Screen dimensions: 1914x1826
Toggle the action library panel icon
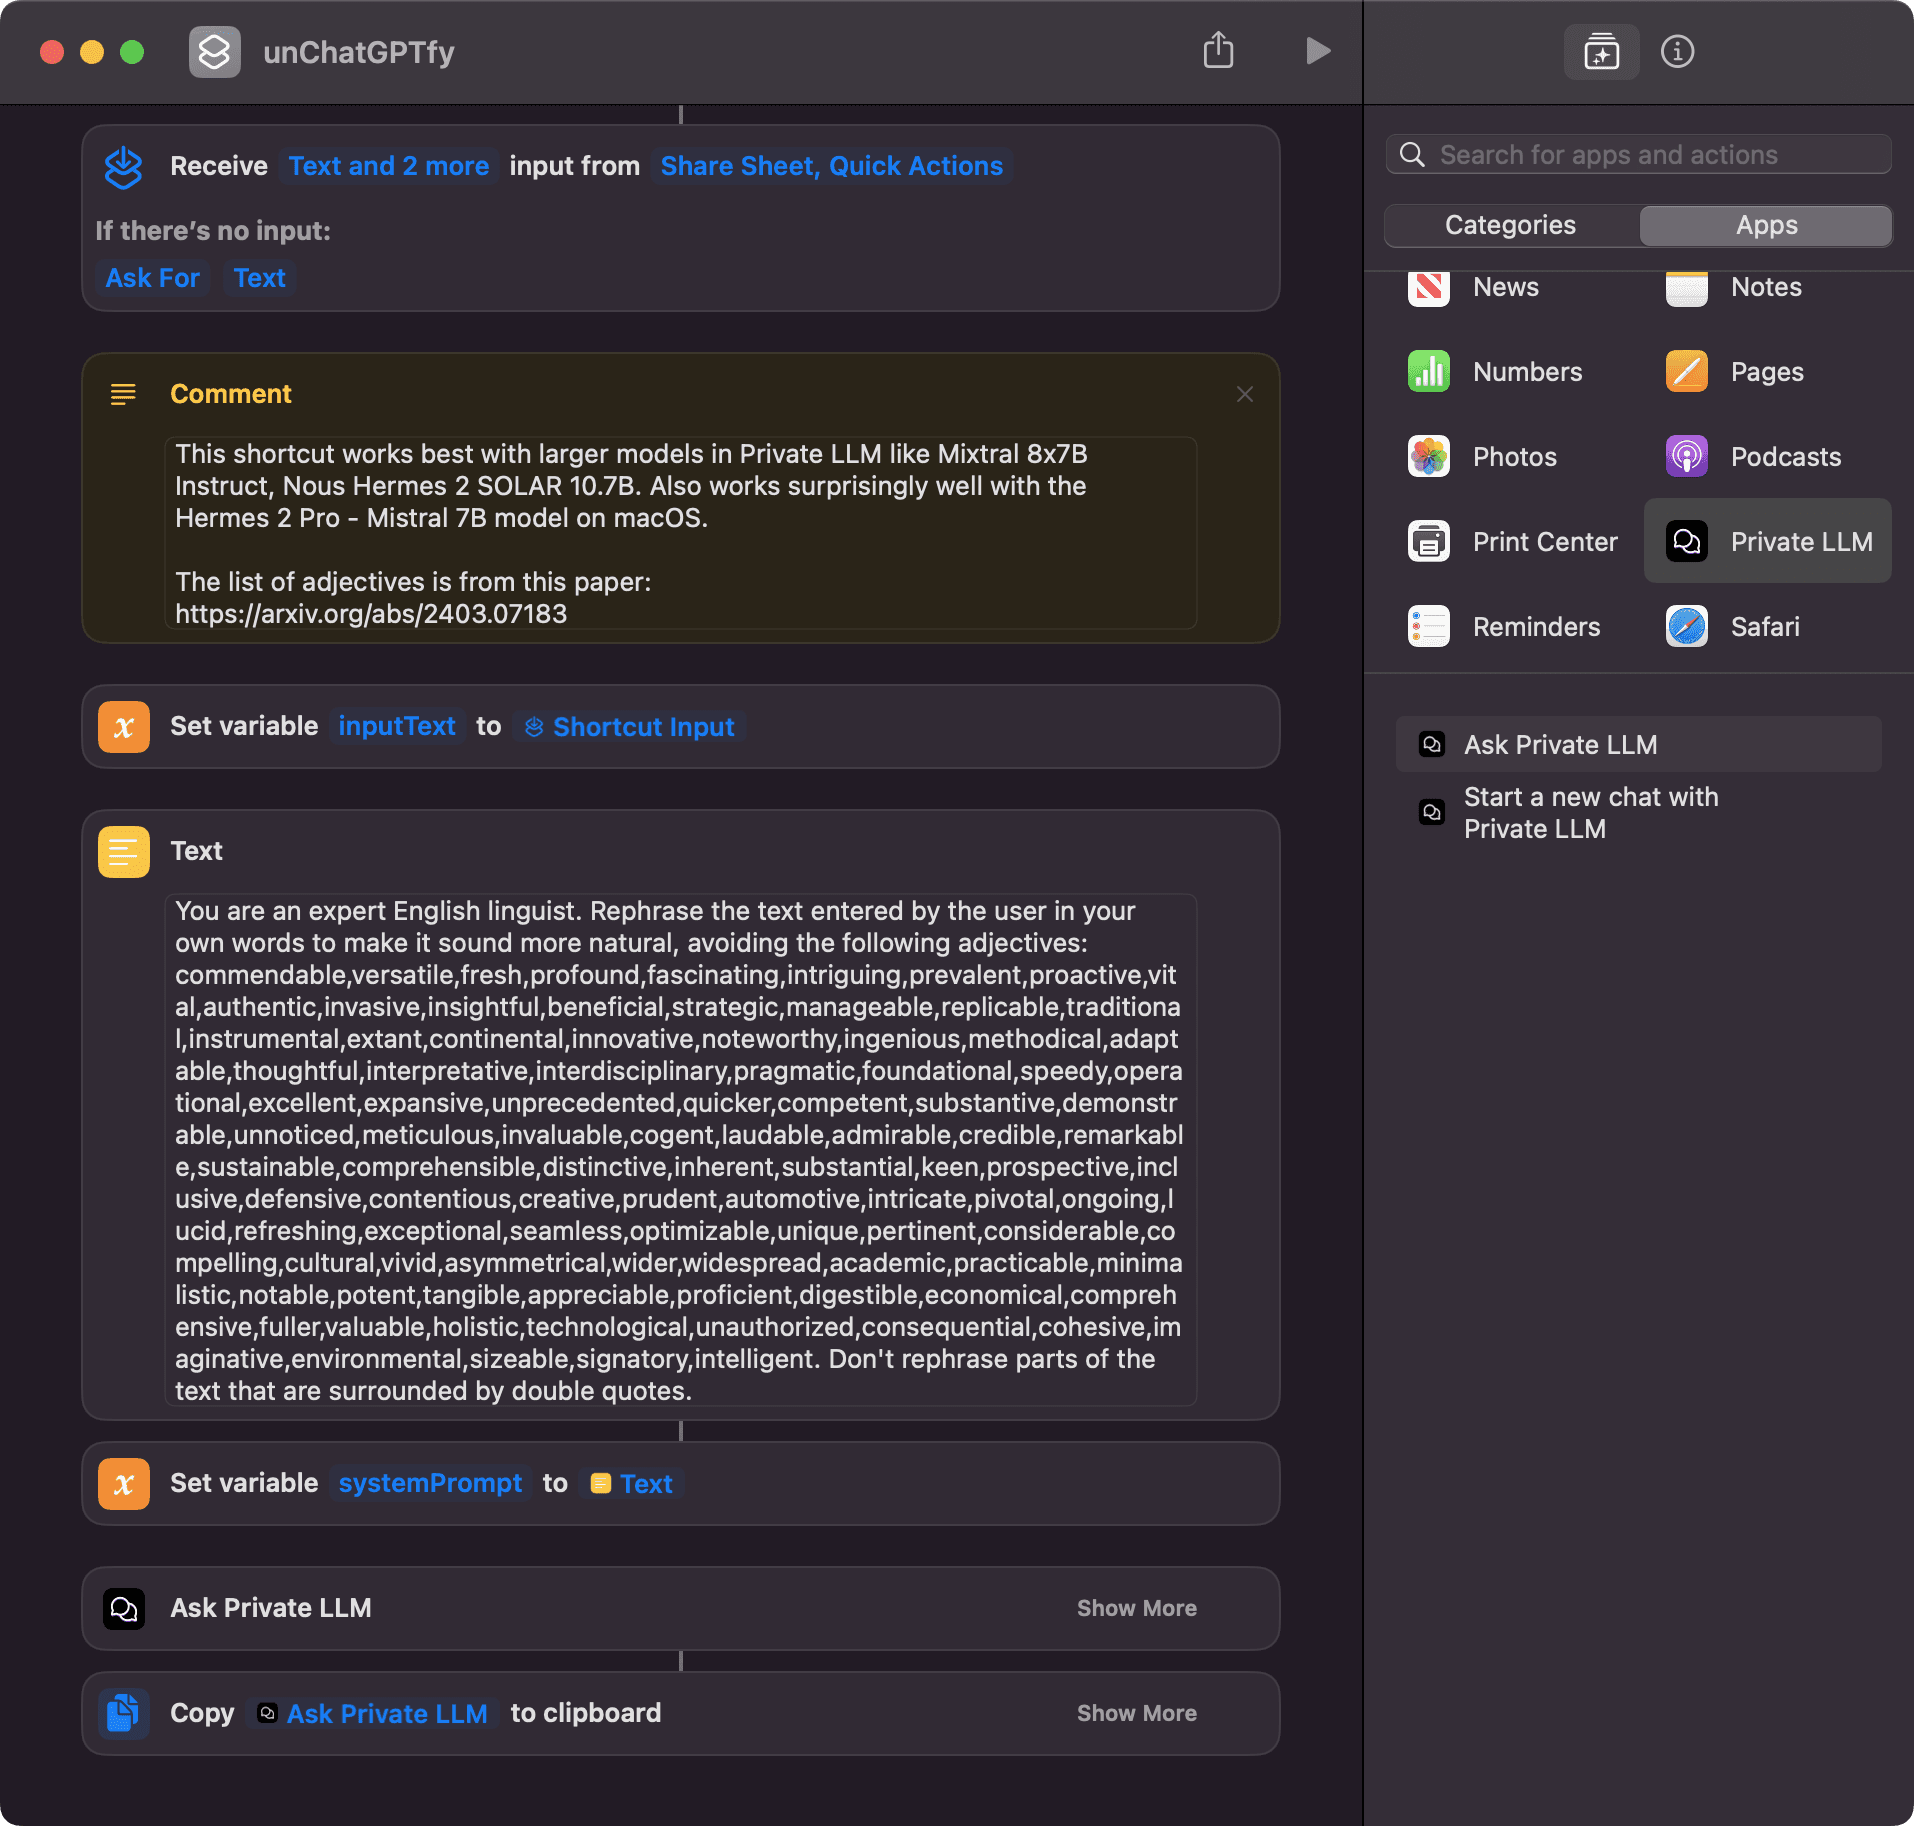coord(1600,52)
